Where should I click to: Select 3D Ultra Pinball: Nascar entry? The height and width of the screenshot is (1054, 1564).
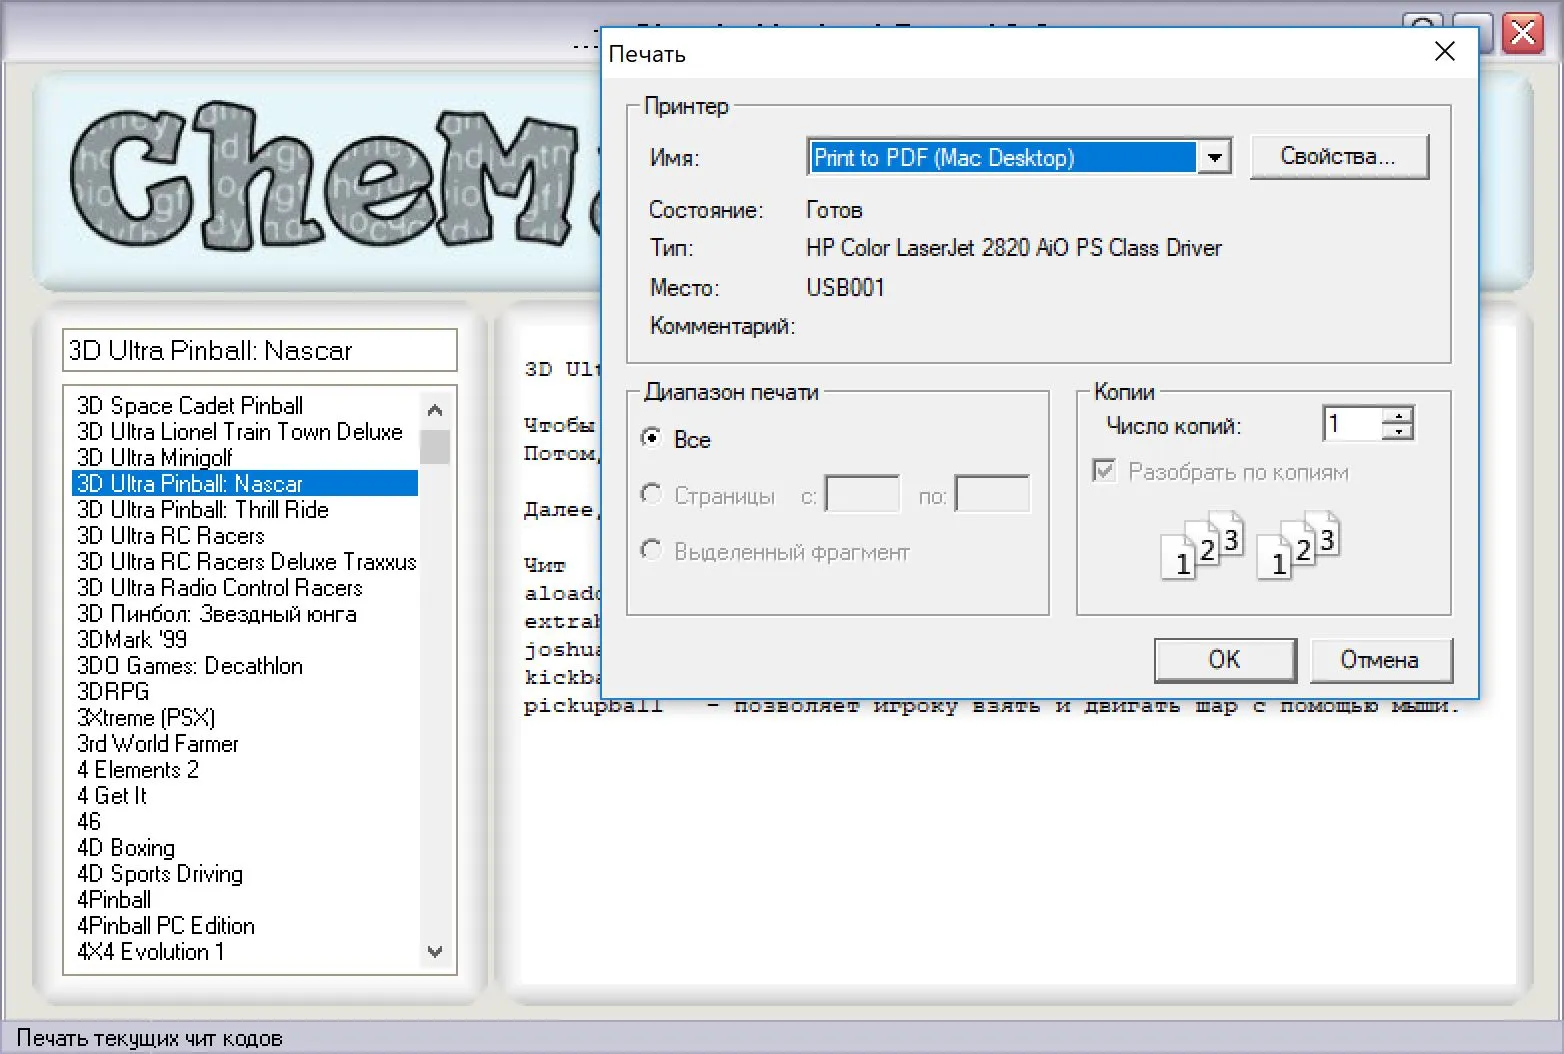(x=245, y=483)
